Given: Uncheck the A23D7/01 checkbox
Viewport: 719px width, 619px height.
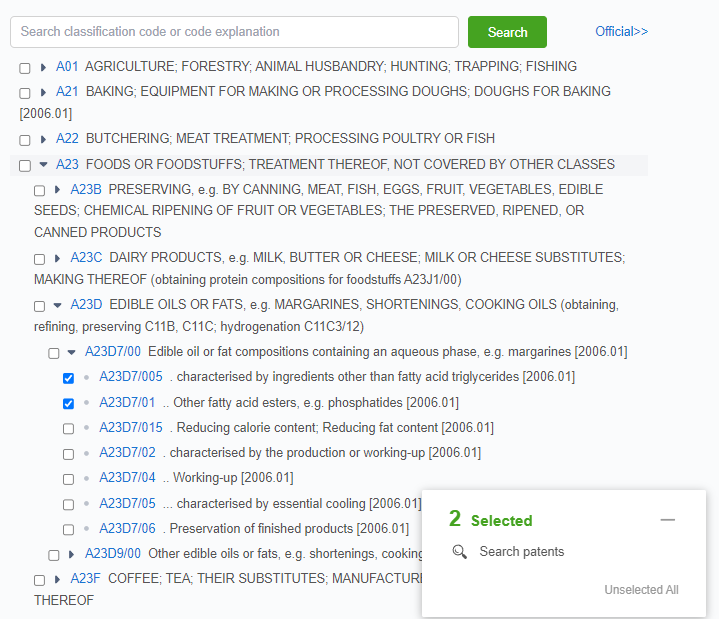Looking at the screenshot, I should click(x=68, y=403).
